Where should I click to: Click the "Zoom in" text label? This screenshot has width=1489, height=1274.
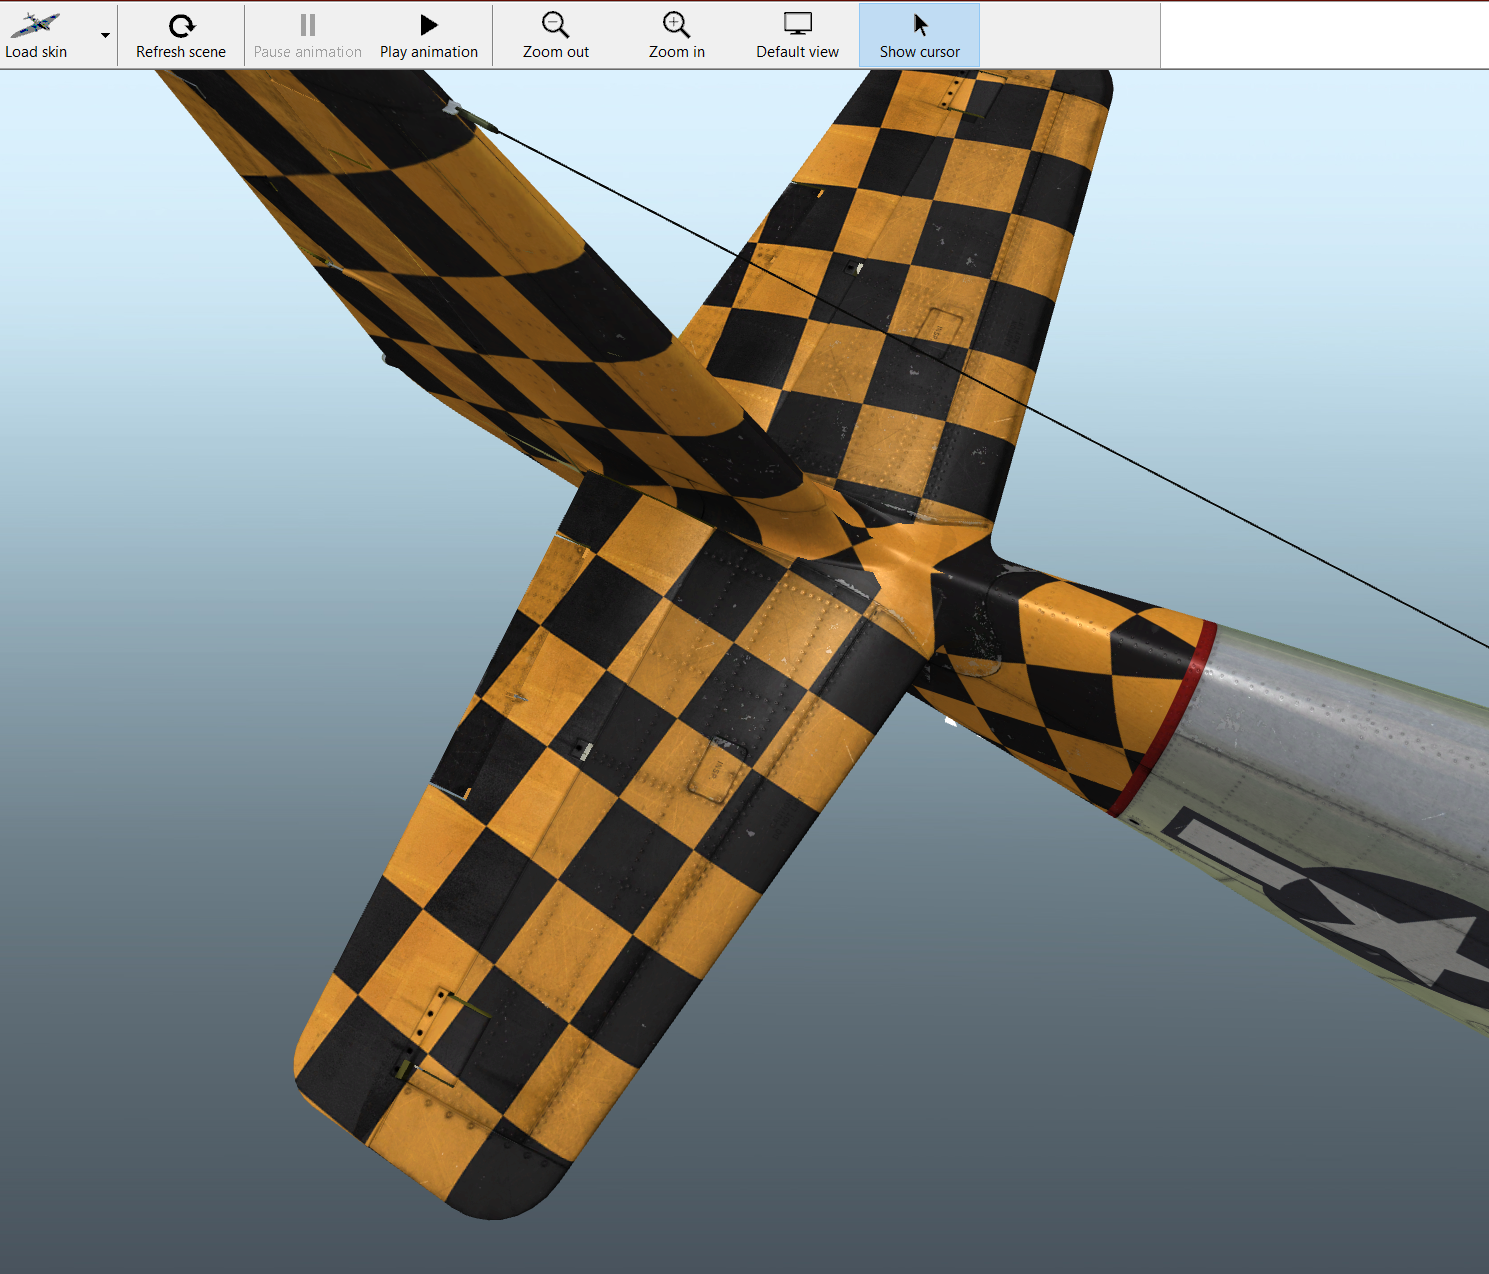click(677, 52)
